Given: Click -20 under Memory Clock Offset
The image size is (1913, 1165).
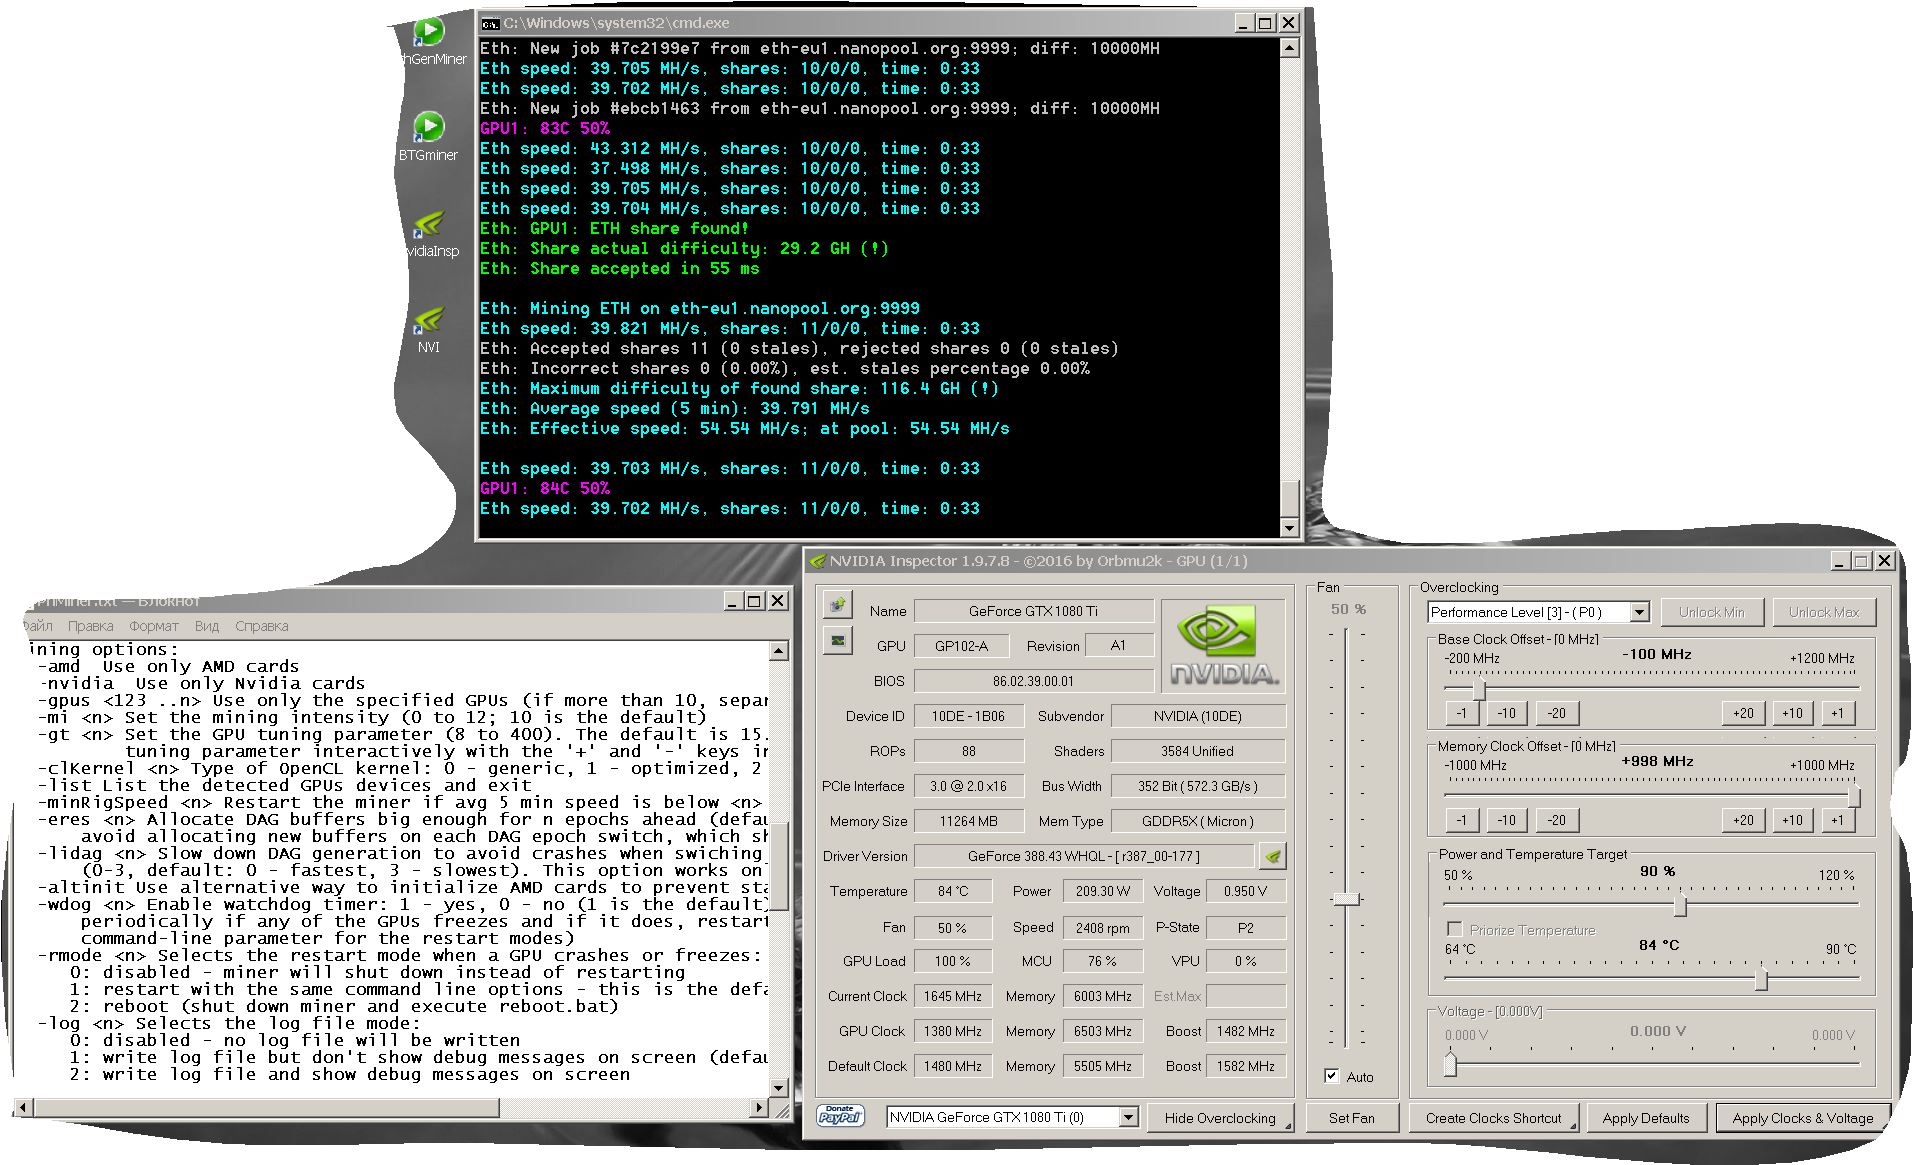Looking at the screenshot, I should click(1556, 820).
